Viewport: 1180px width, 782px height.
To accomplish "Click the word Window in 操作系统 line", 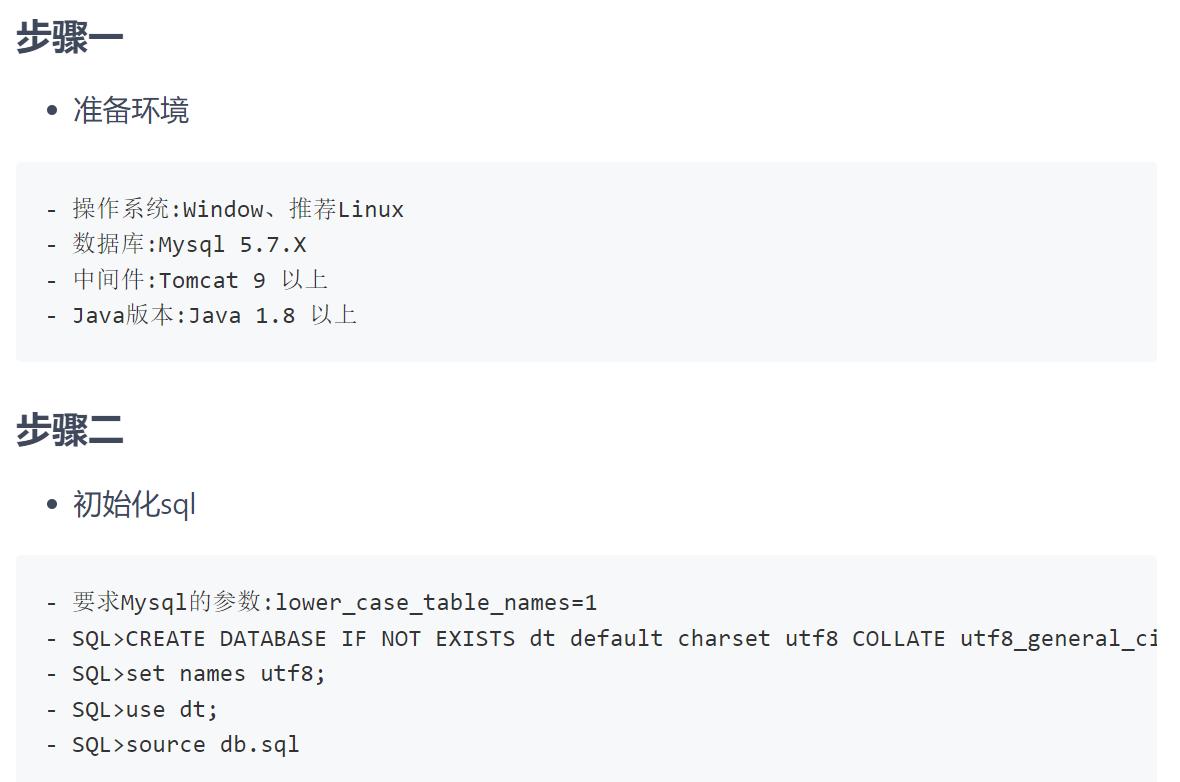I will [223, 210].
